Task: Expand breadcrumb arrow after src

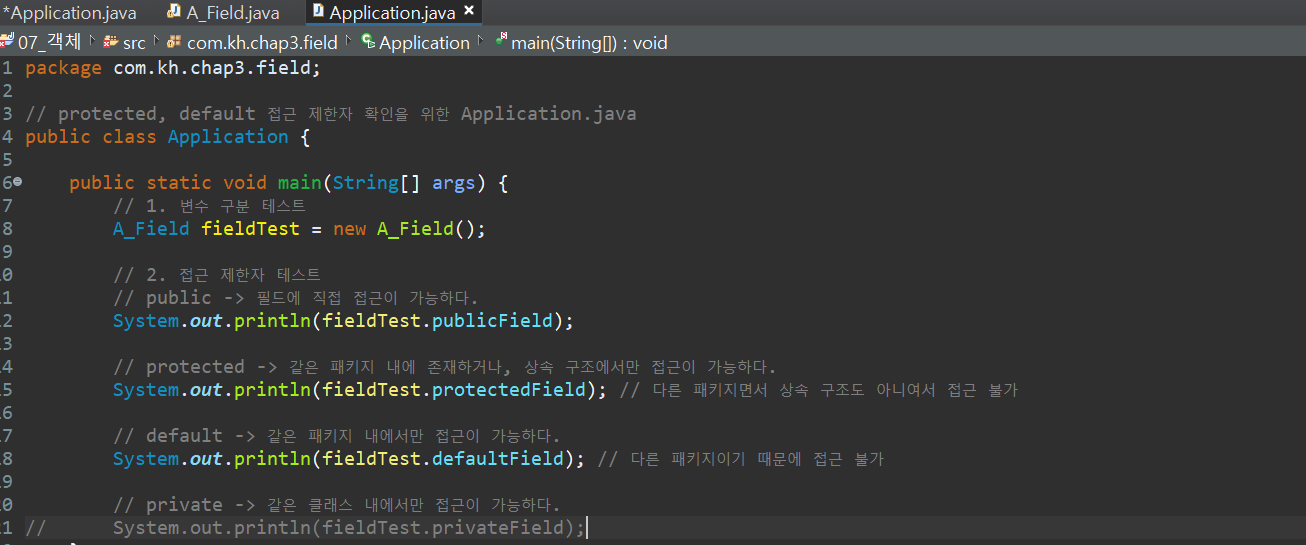Action: (x=156, y=41)
